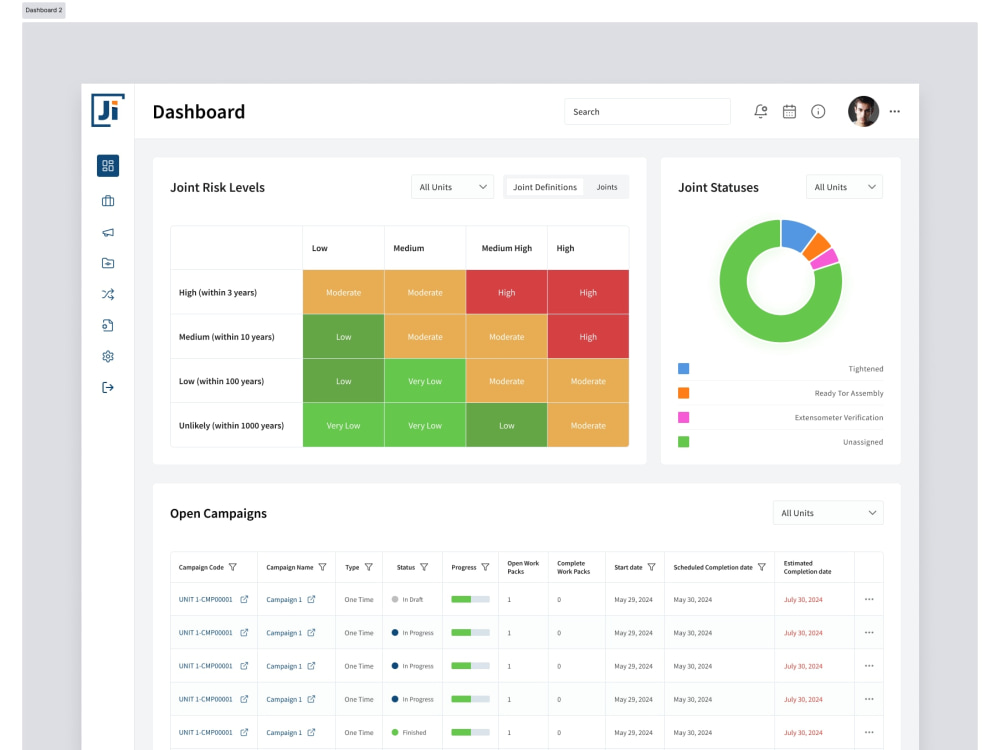Filter by Campaign Code column
Image resolution: width=1000 pixels, height=750 pixels.
[233, 567]
